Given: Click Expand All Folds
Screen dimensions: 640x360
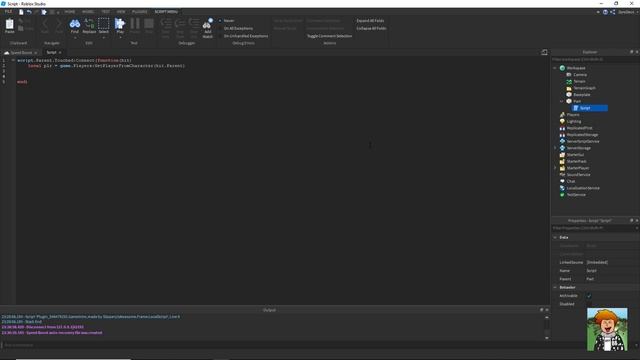Looking at the screenshot, I should click(x=370, y=20).
